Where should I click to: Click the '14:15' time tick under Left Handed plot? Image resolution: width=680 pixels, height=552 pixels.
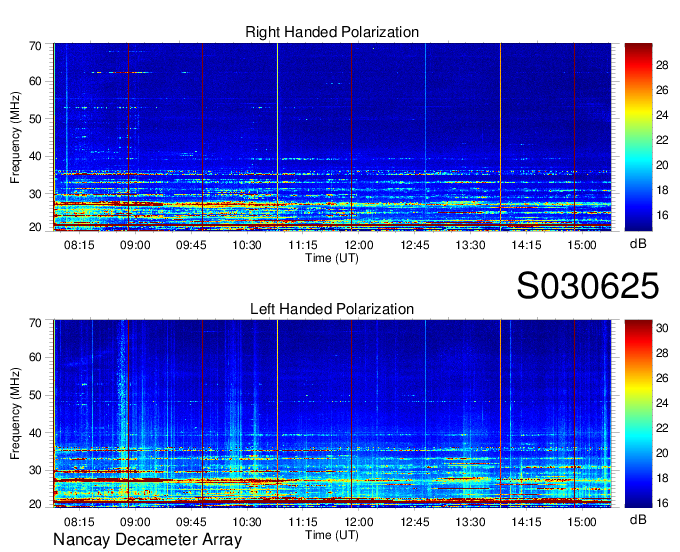coord(526,522)
